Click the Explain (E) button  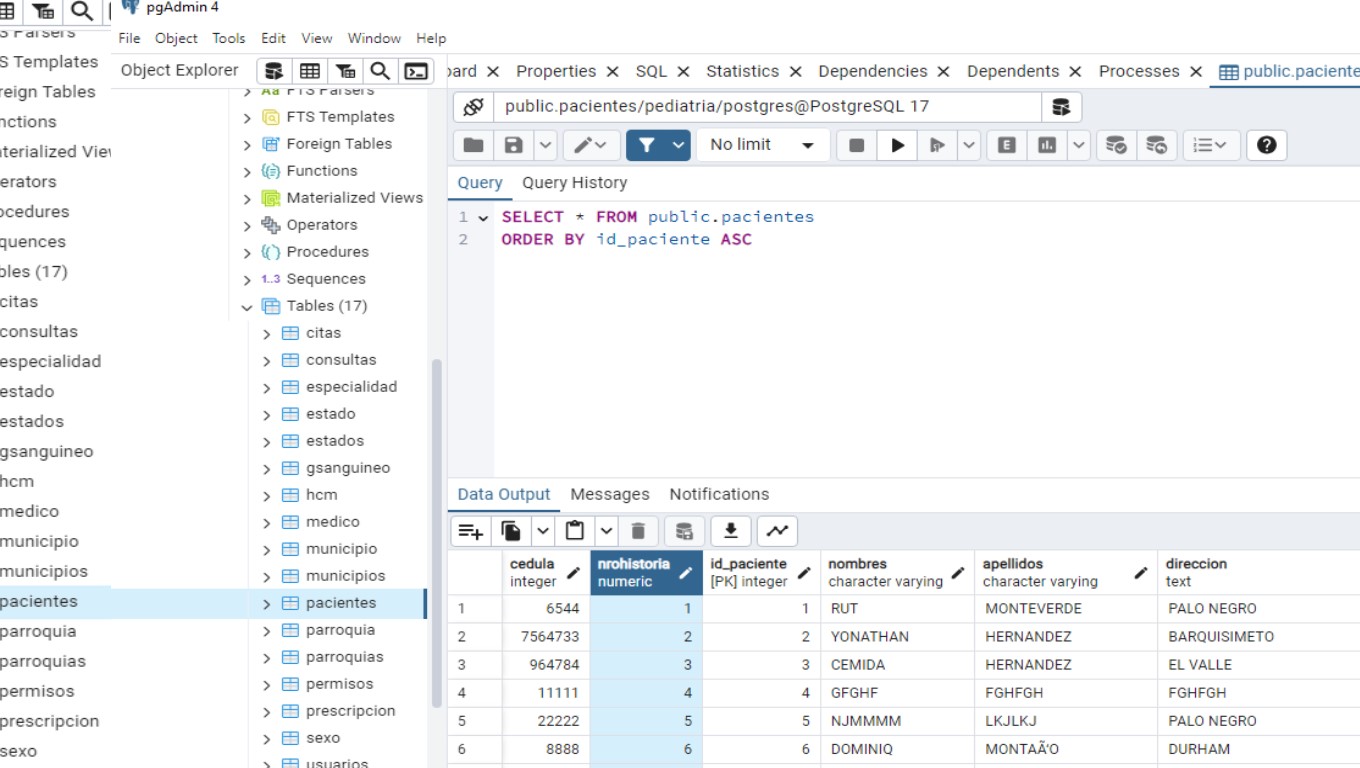coord(1007,145)
